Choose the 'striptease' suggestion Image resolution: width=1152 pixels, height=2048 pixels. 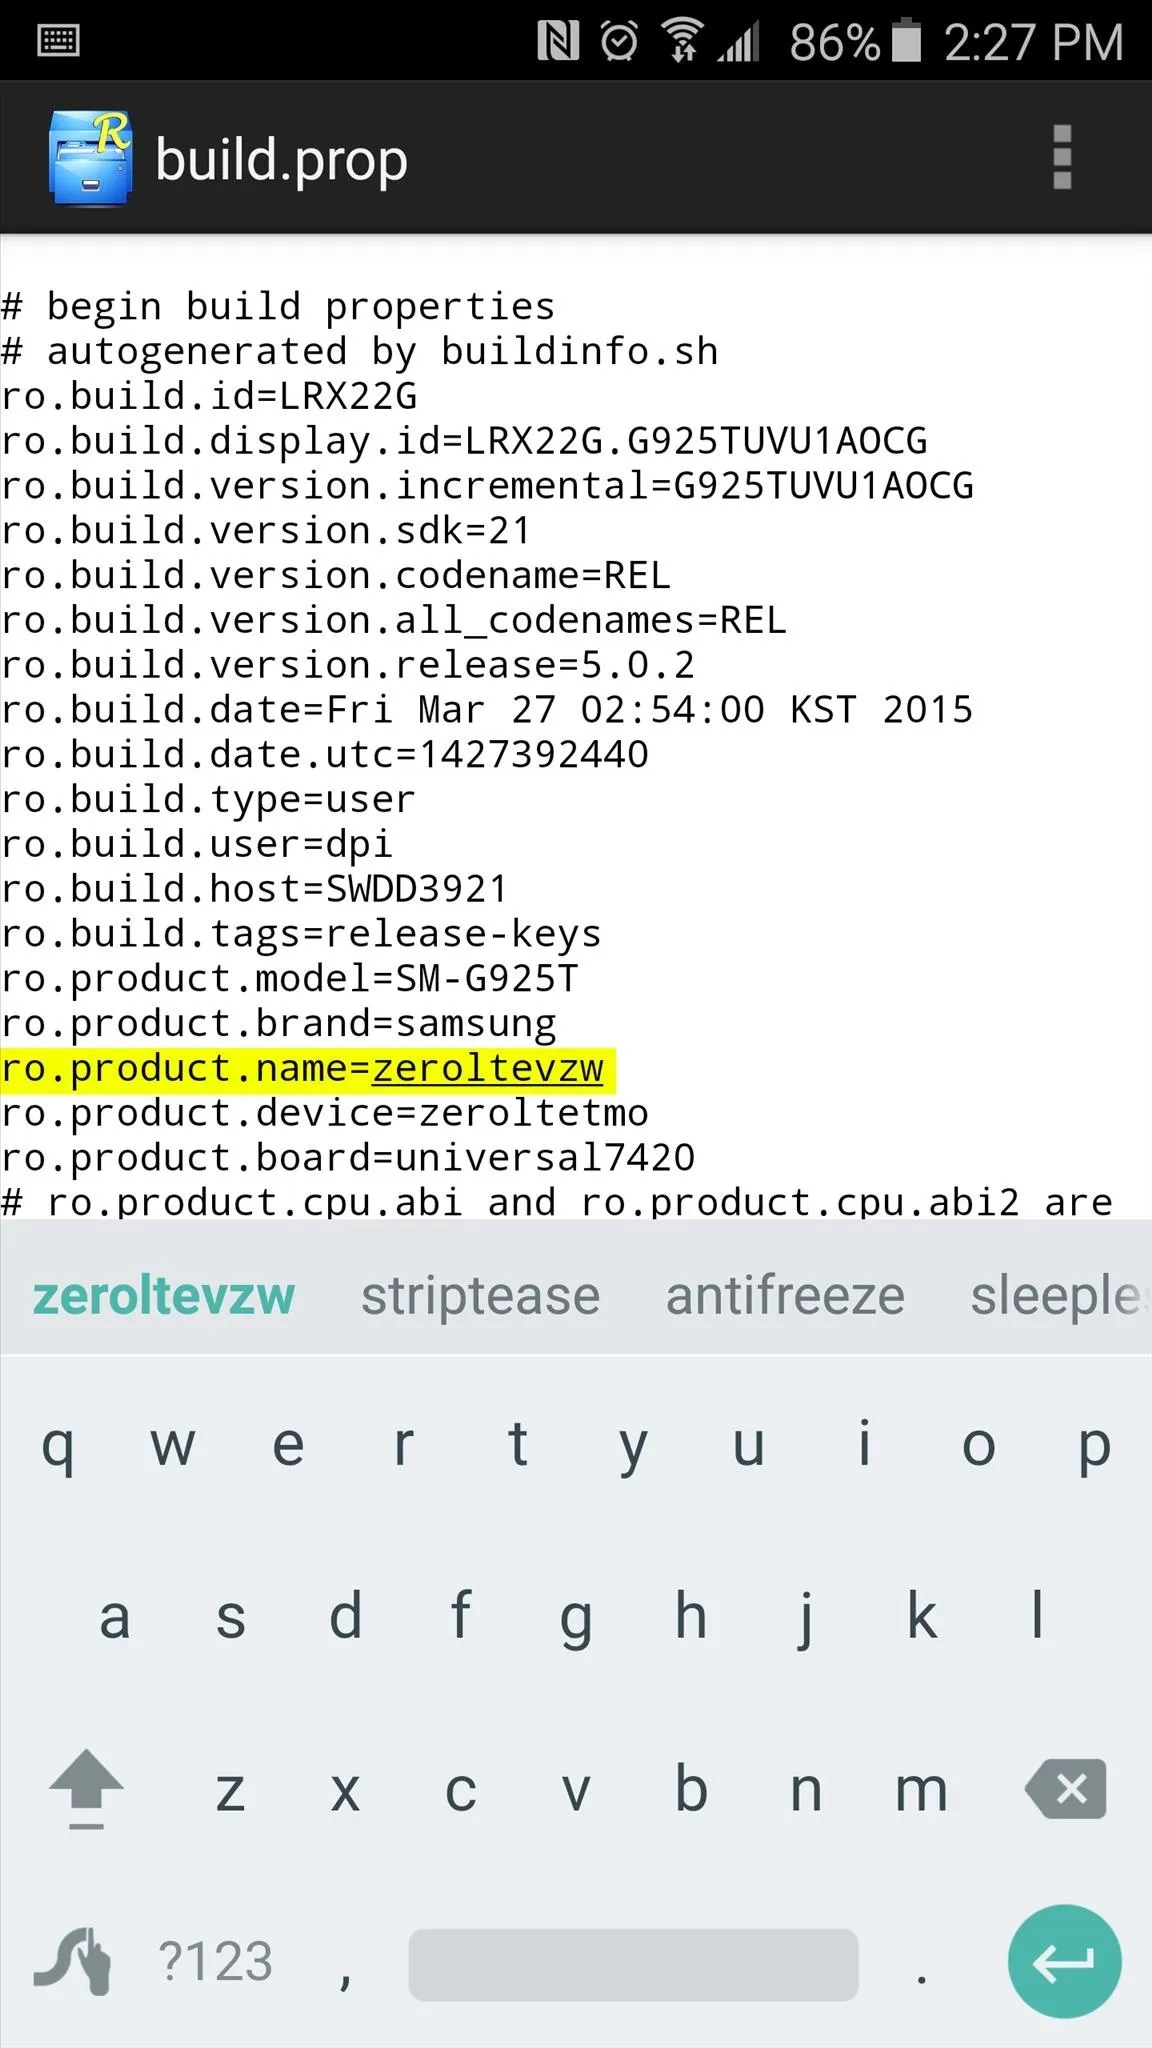480,1296
